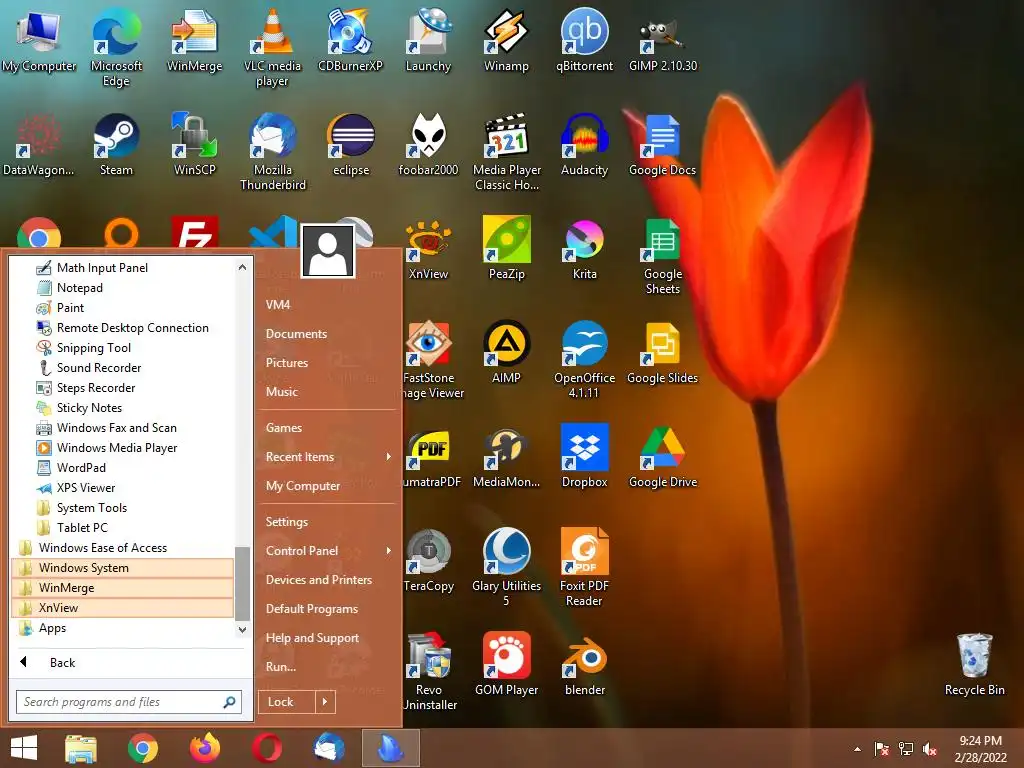Click the Lock button

[287, 702]
